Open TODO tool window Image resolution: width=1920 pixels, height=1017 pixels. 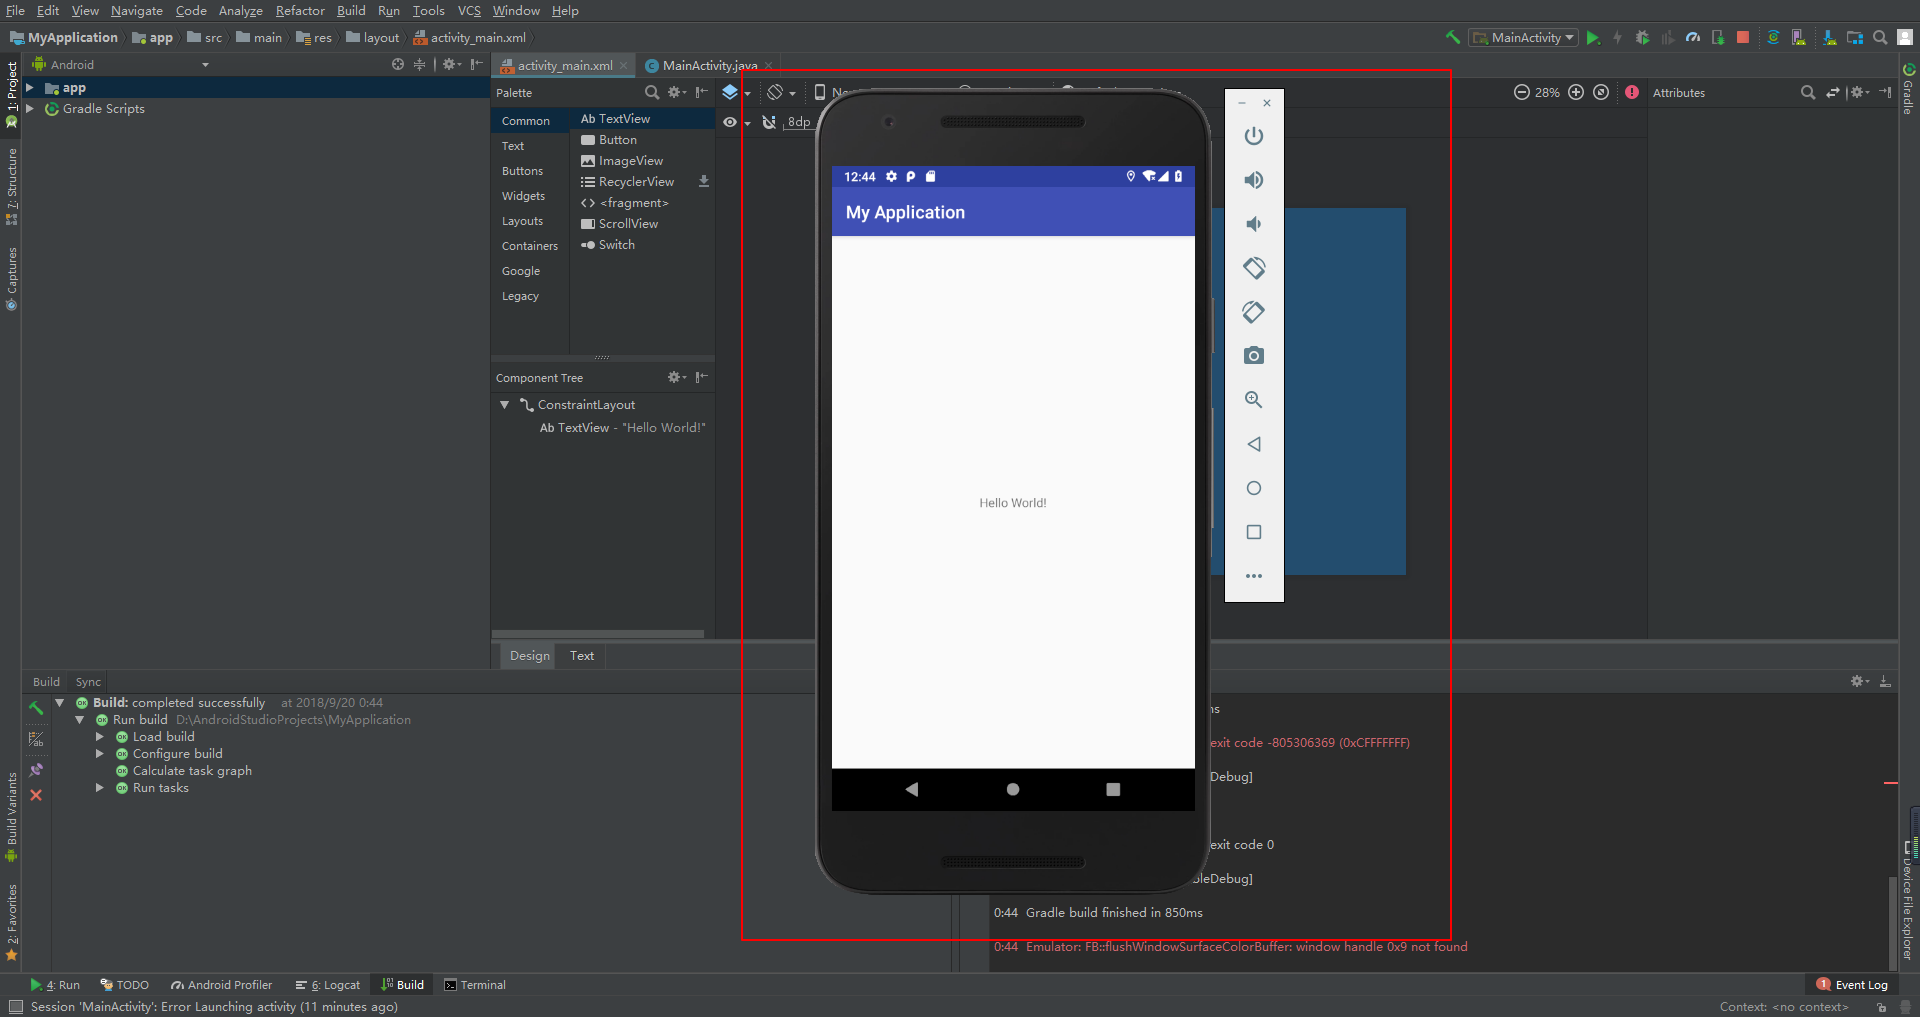(124, 984)
